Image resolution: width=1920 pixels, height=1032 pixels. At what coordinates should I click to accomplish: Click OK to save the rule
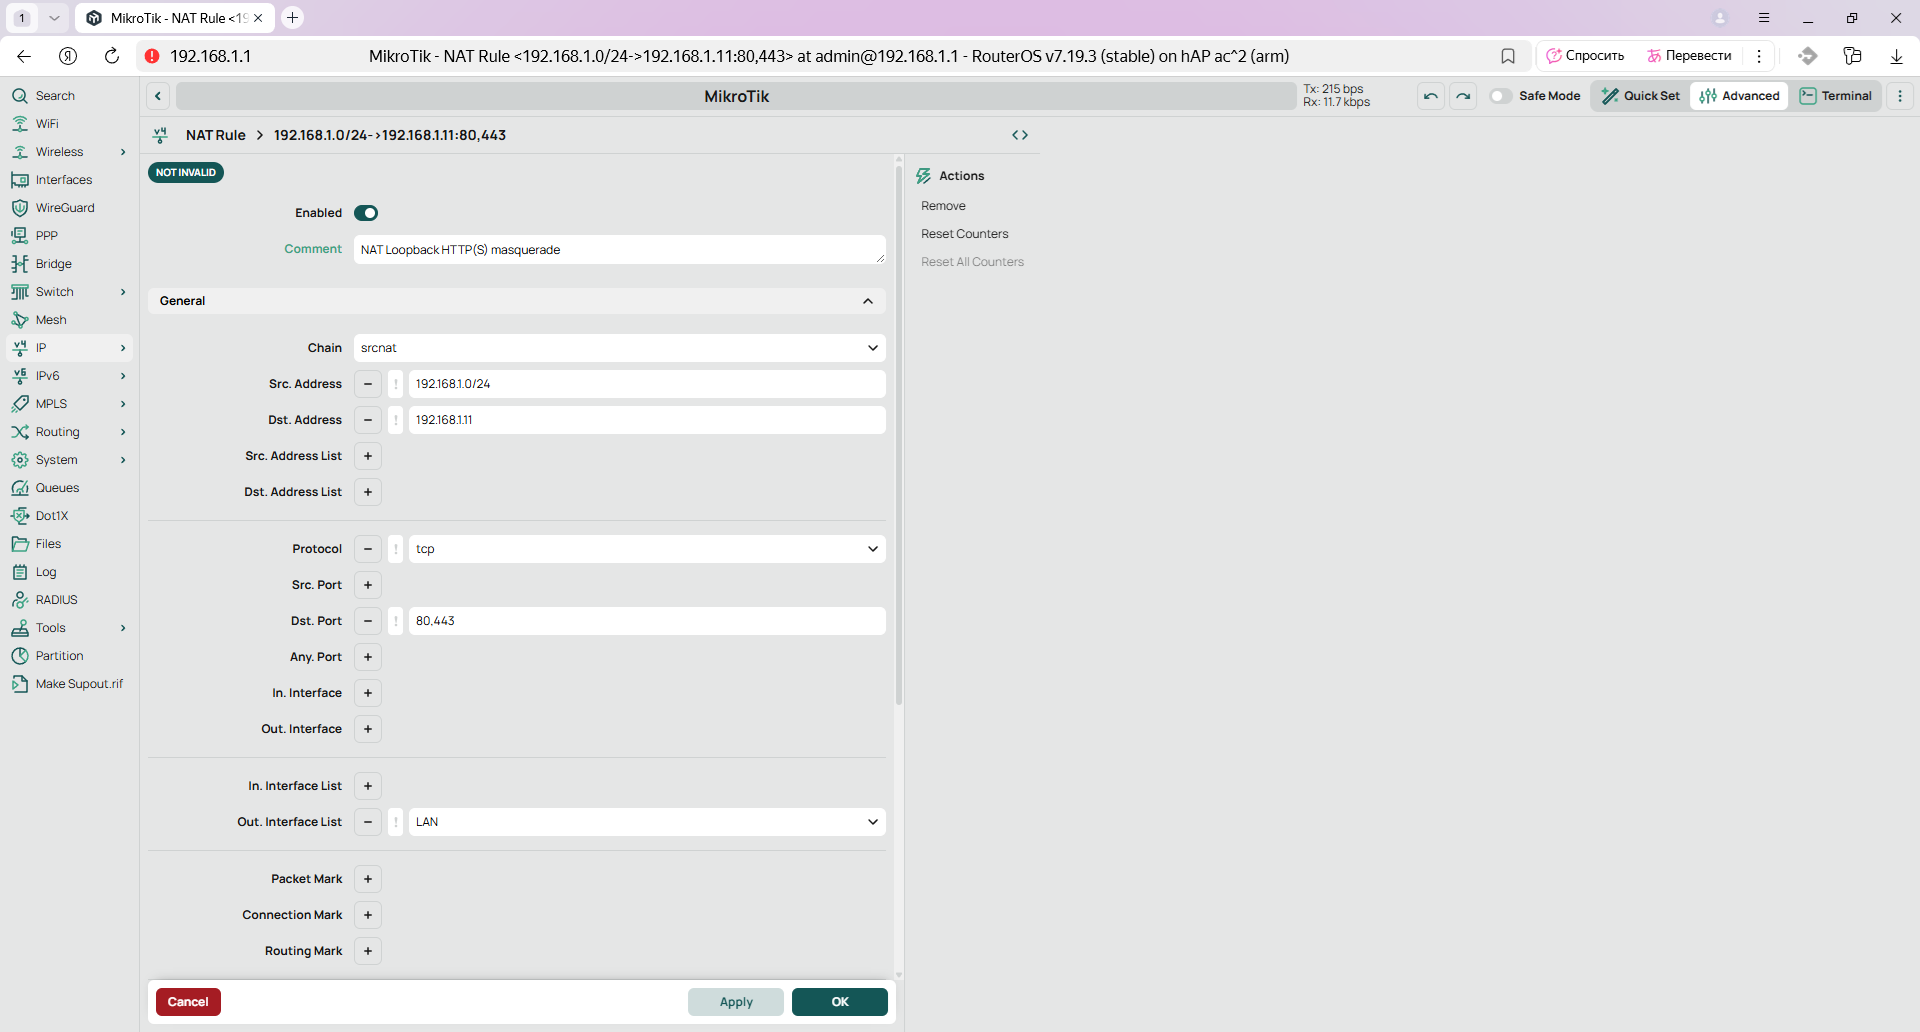[840, 1002]
